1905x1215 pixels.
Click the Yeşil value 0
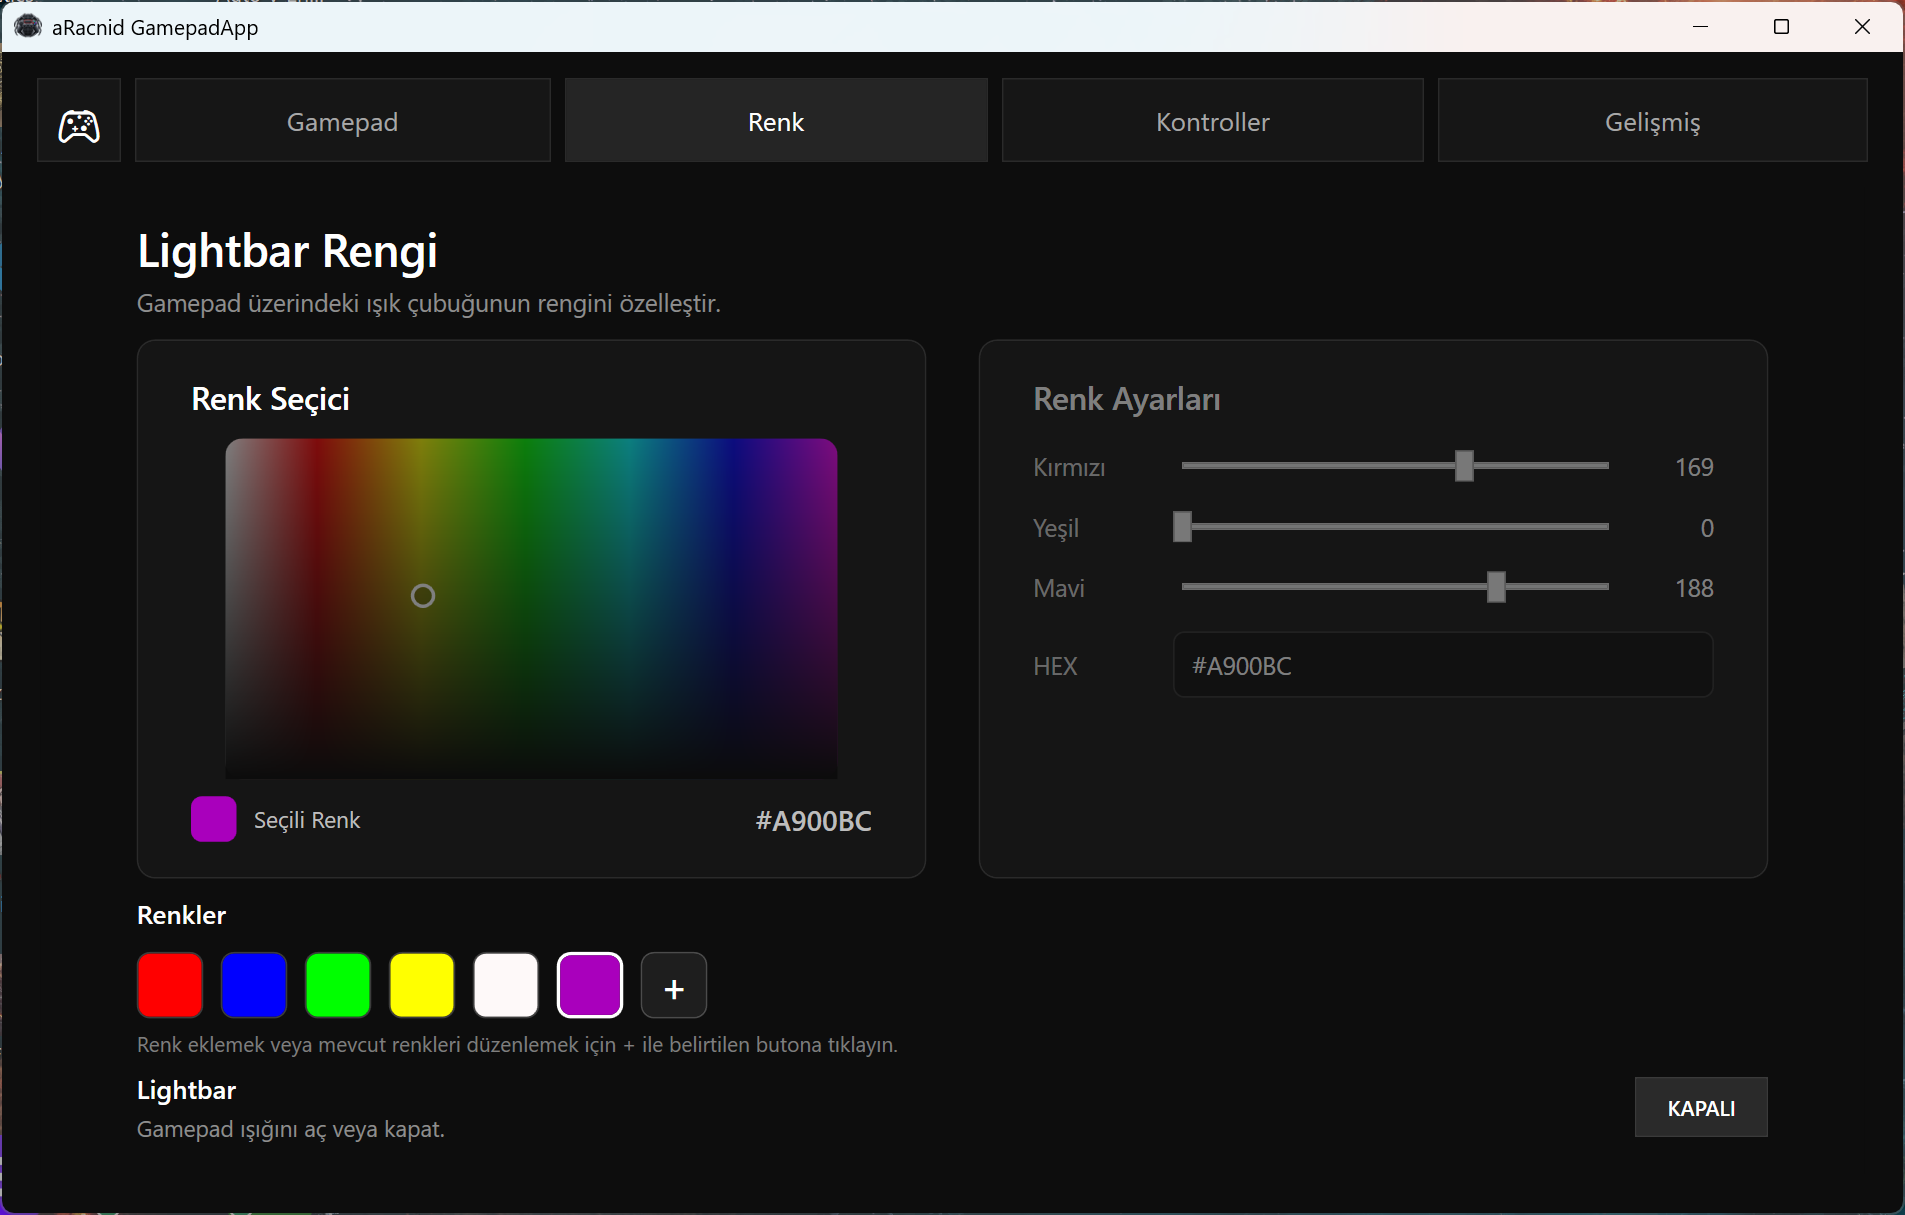[x=1707, y=528]
